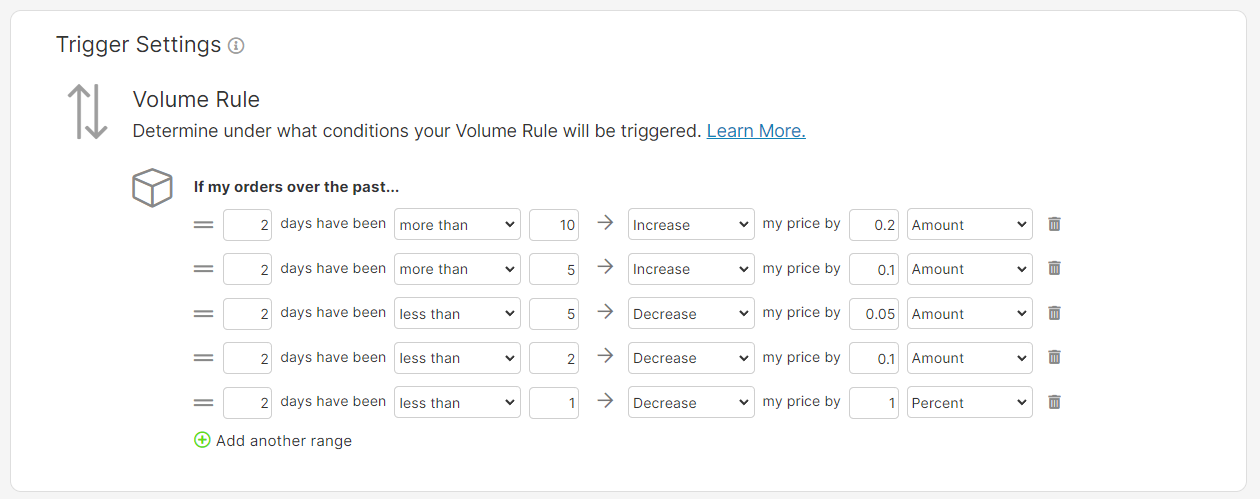Delete the 'more than 5' rule row

1054,268
